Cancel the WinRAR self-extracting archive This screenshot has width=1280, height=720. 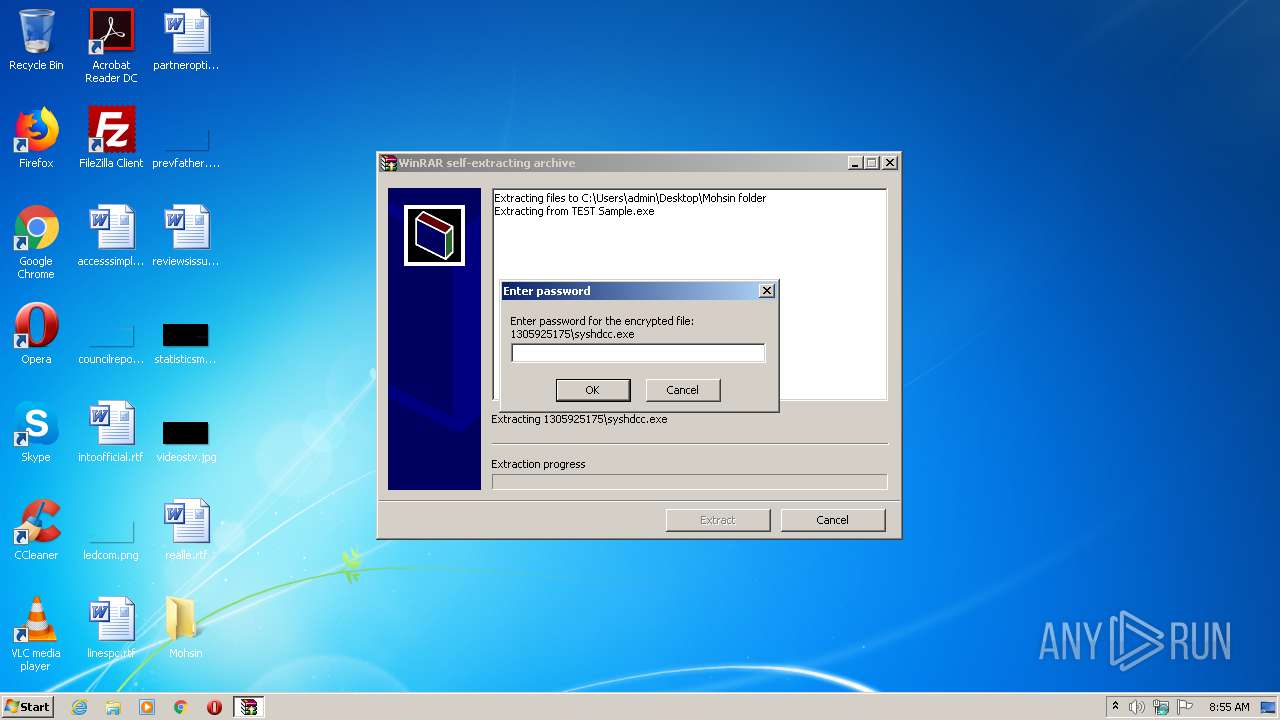833,520
